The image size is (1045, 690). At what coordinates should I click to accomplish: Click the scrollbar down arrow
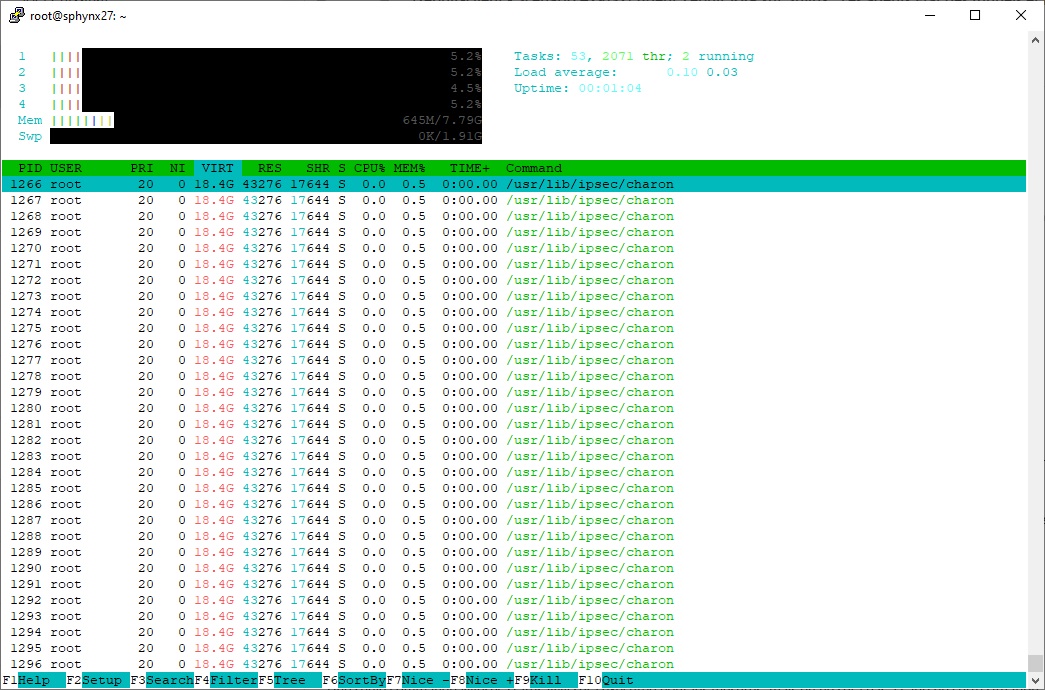[x=1035, y=680]
